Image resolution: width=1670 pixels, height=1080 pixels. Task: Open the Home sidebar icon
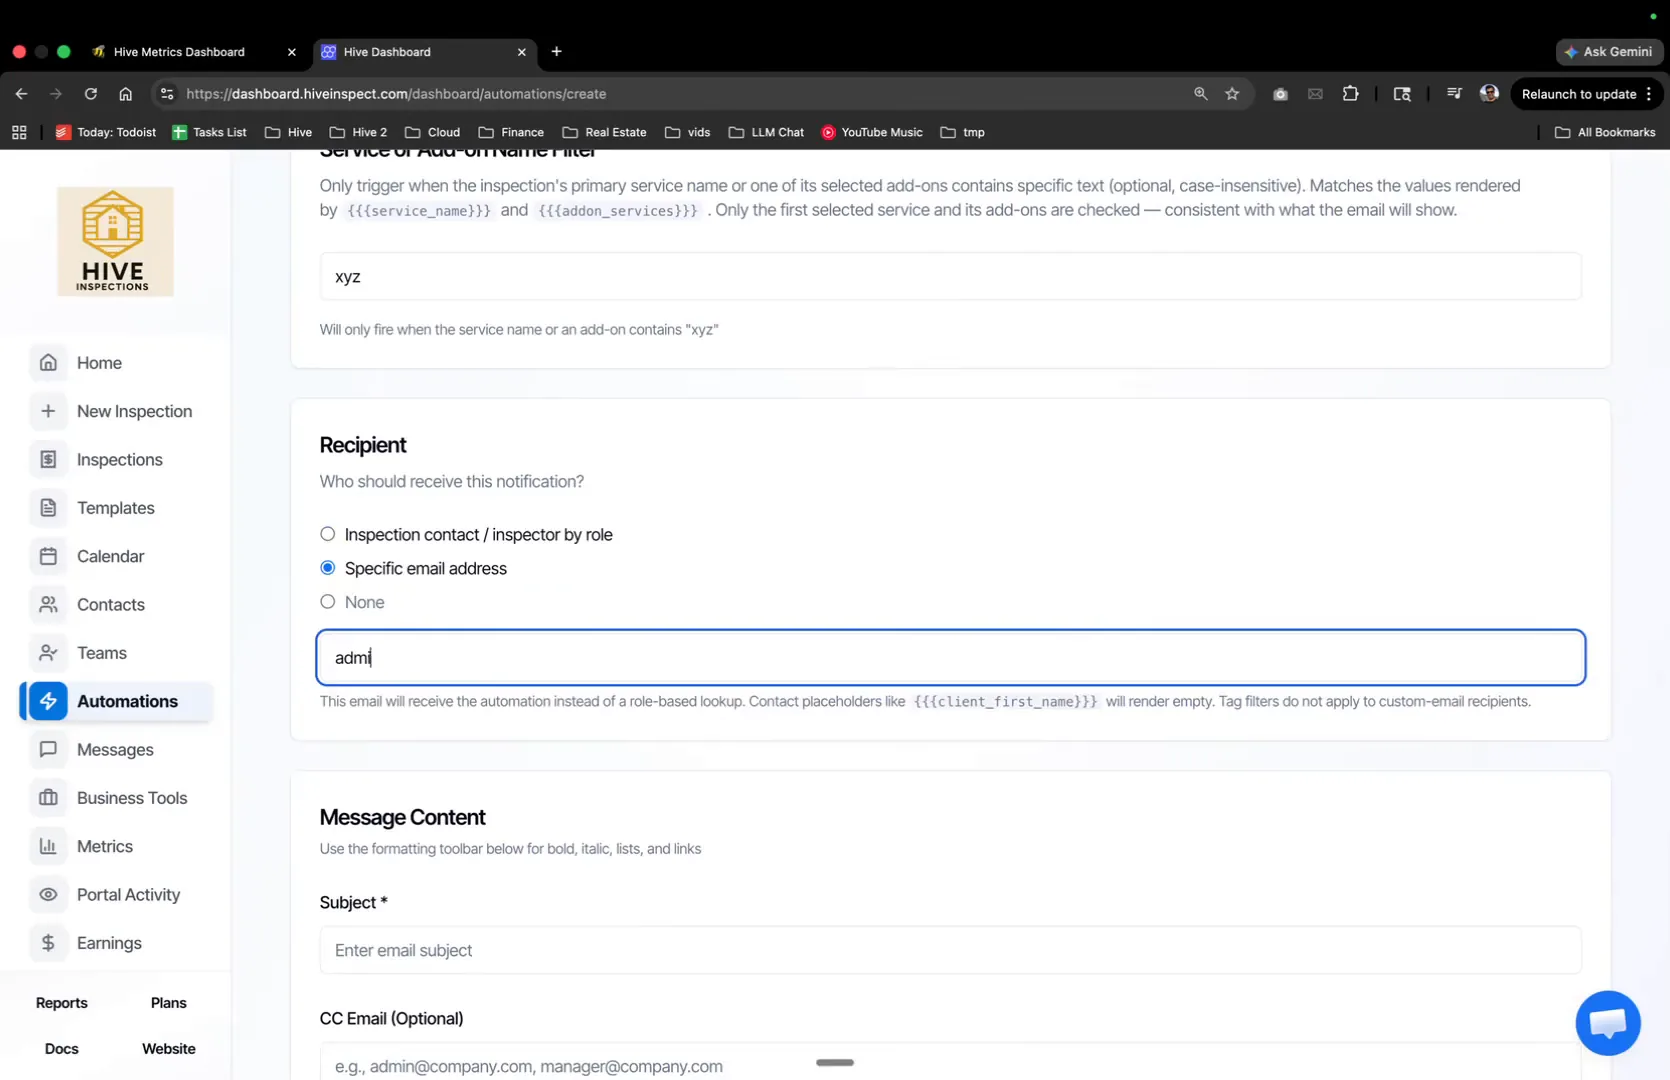click(48, 363)
